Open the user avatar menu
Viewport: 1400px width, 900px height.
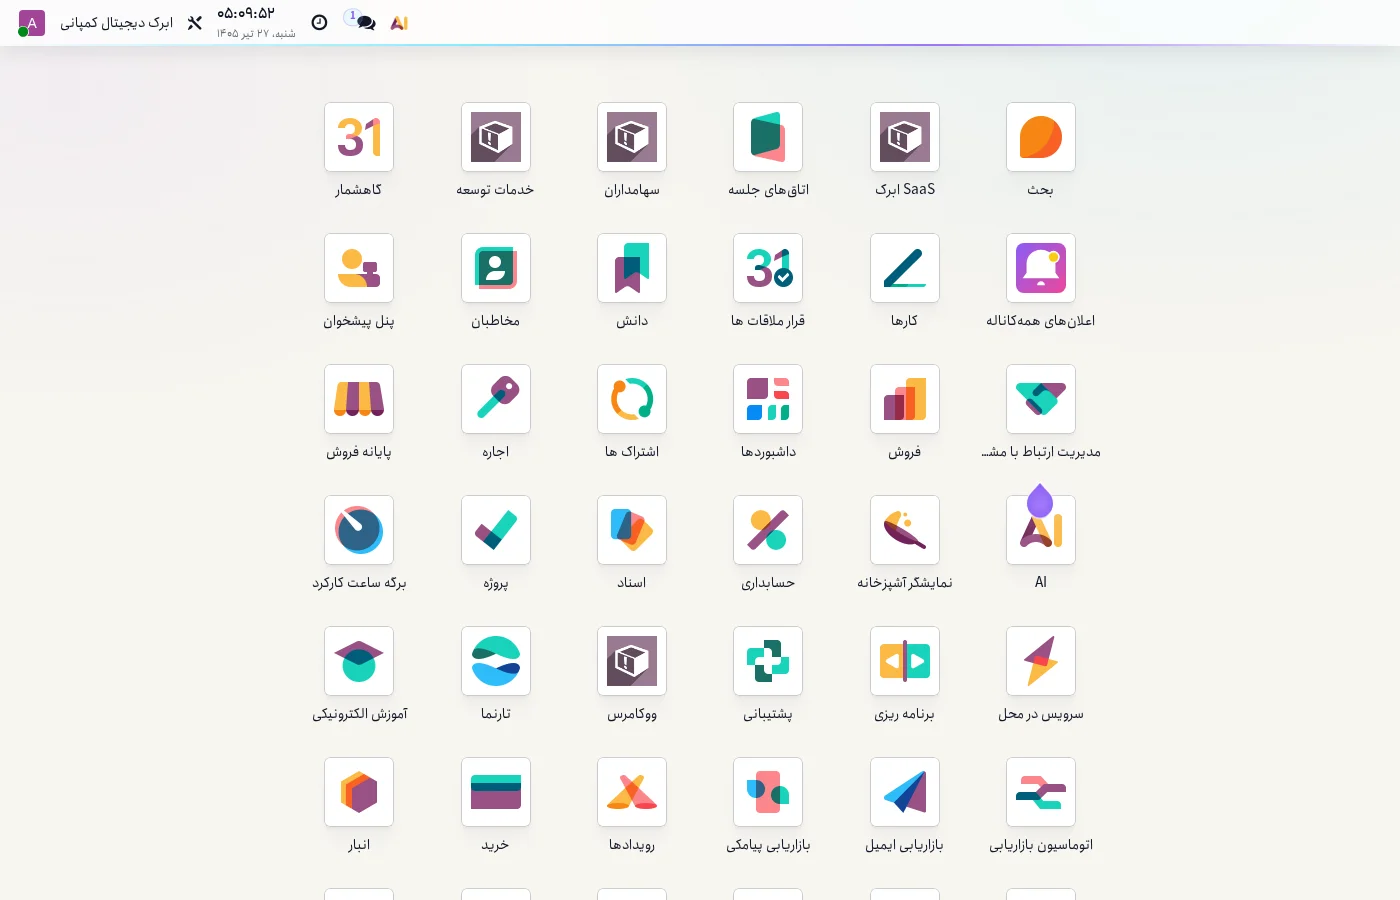(31, 23)
